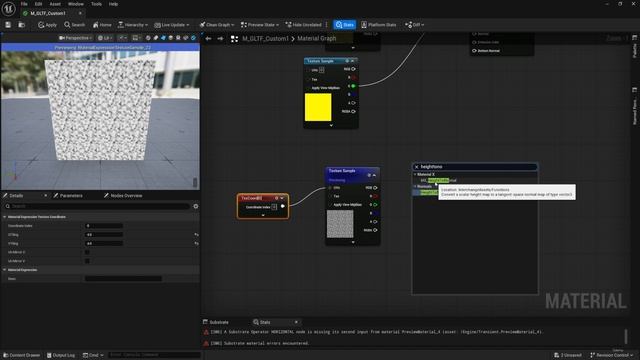Image resolution: width=640 pixels, height=360 pixels.
Task: Toggle Platform Stats
Action: click(x=378, y=25)
